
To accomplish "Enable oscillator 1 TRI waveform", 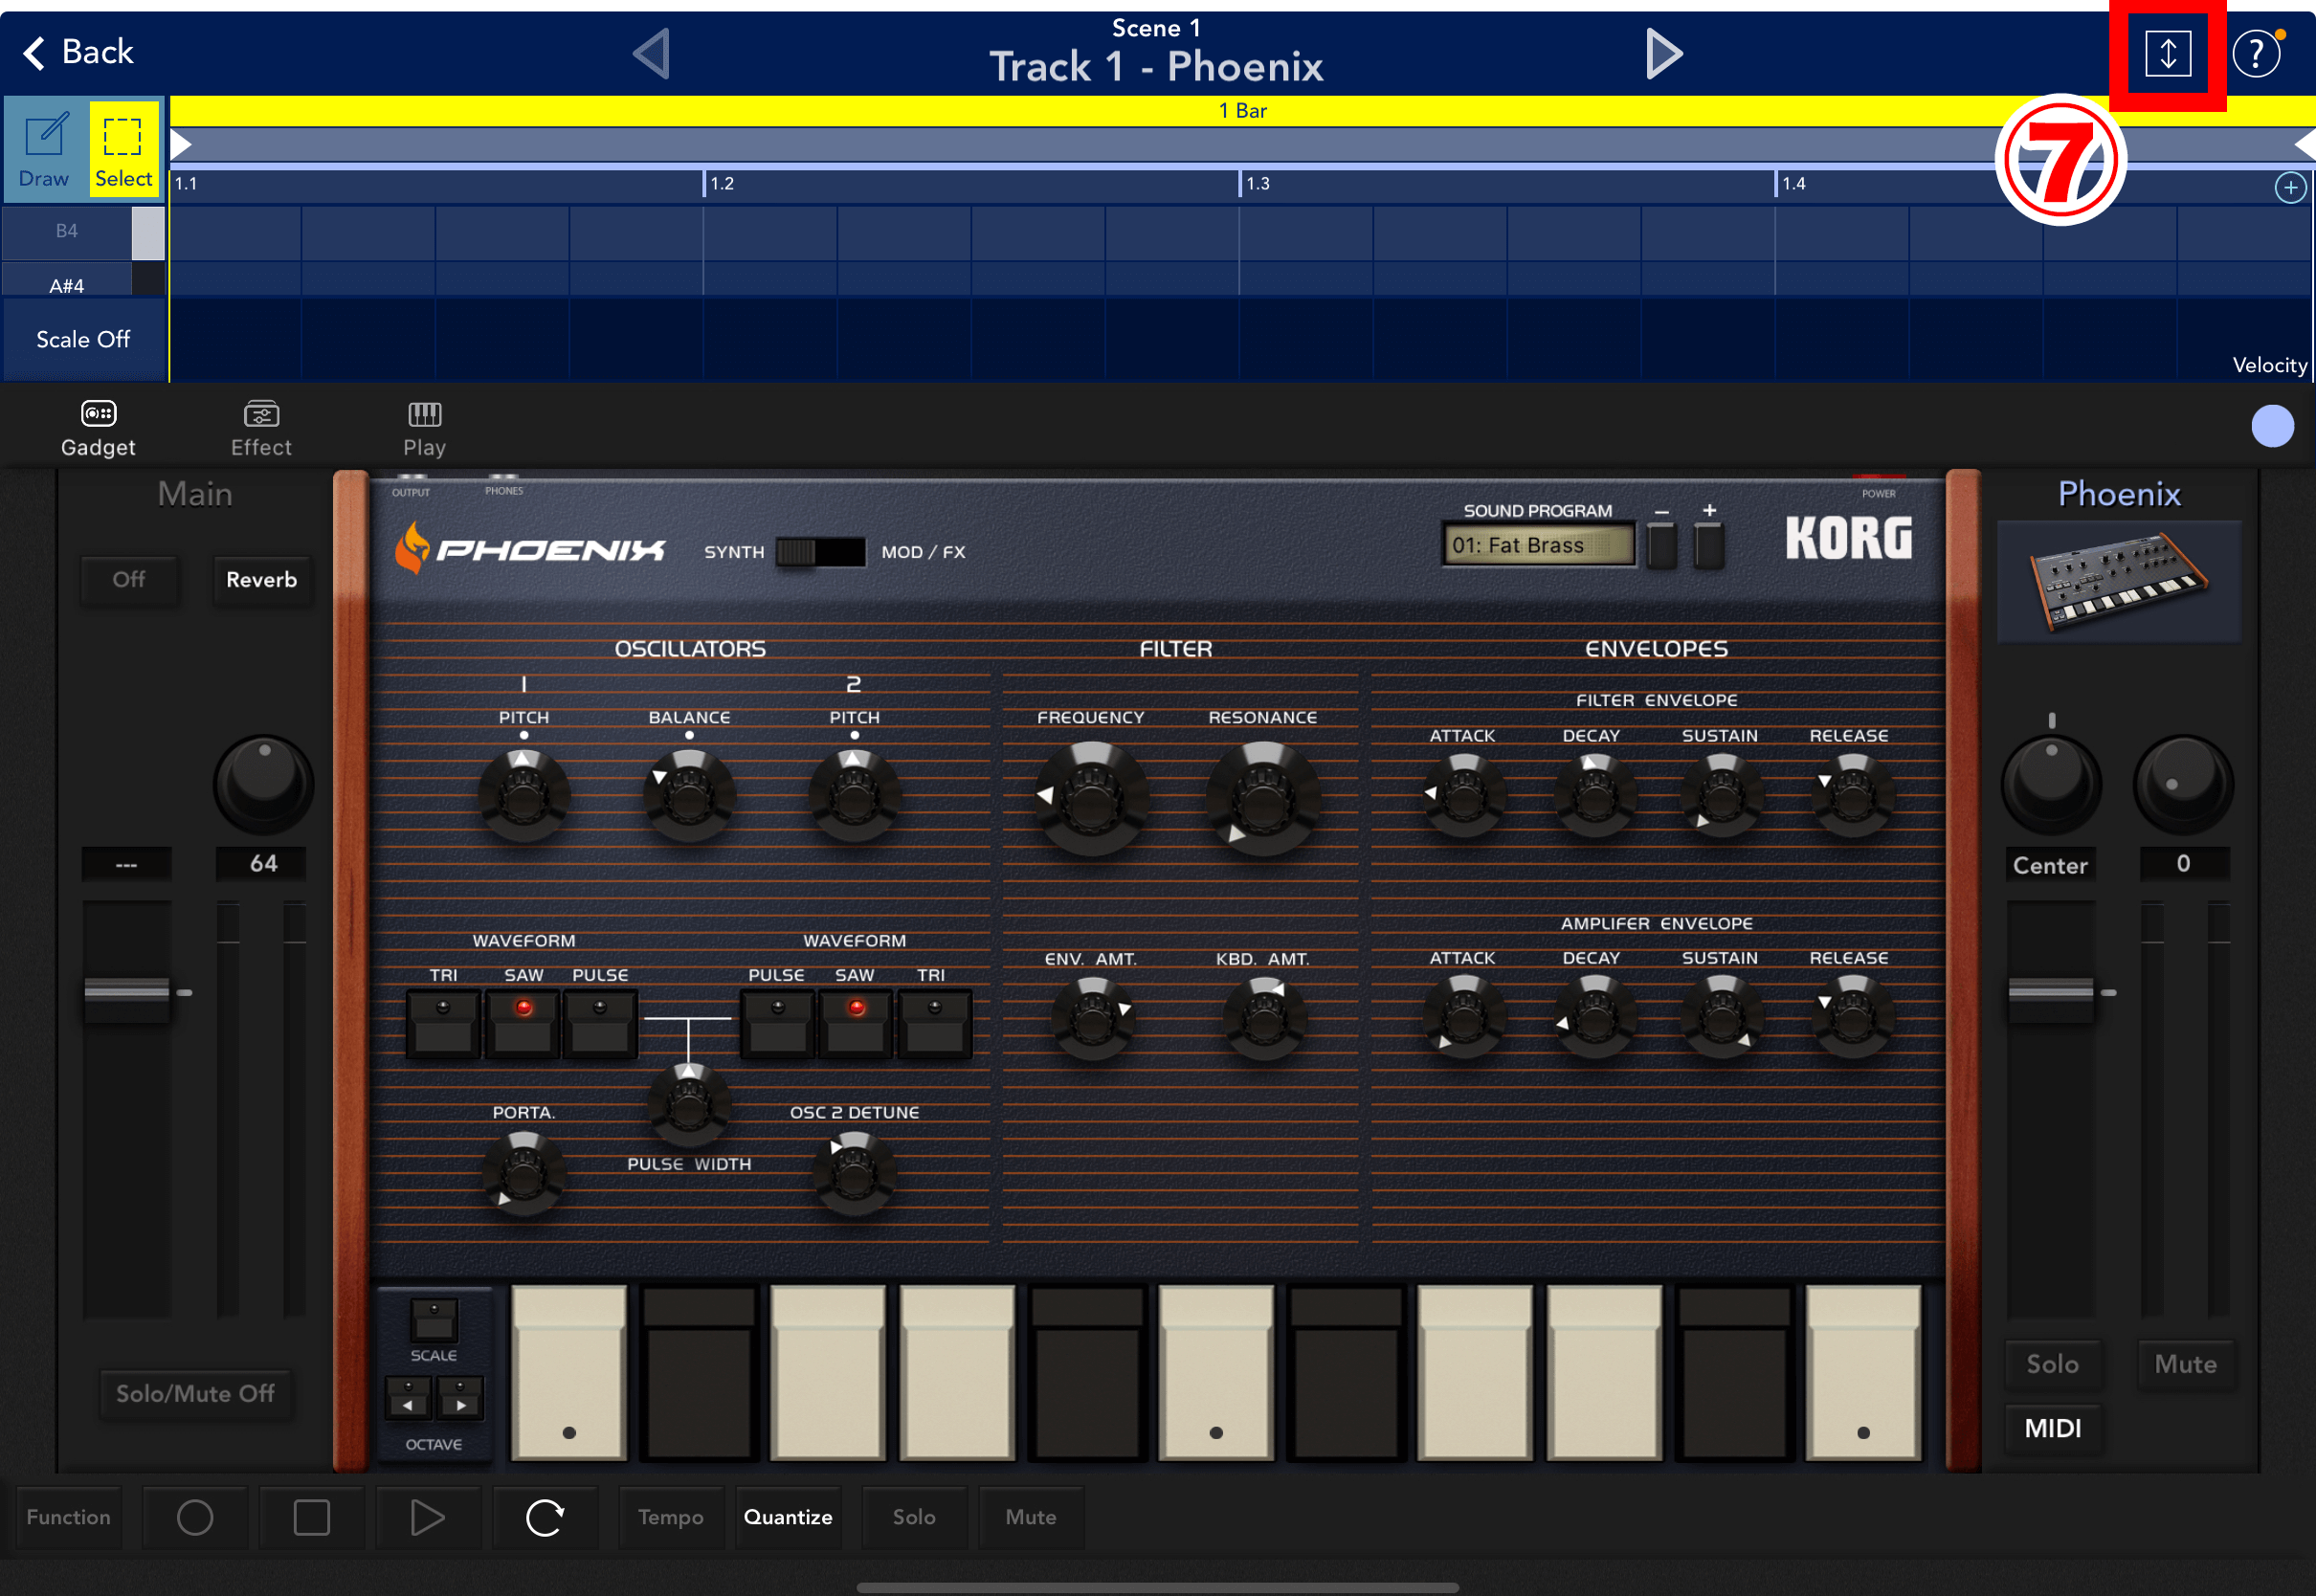I will pyautogui.click(x=443, y=1023).
